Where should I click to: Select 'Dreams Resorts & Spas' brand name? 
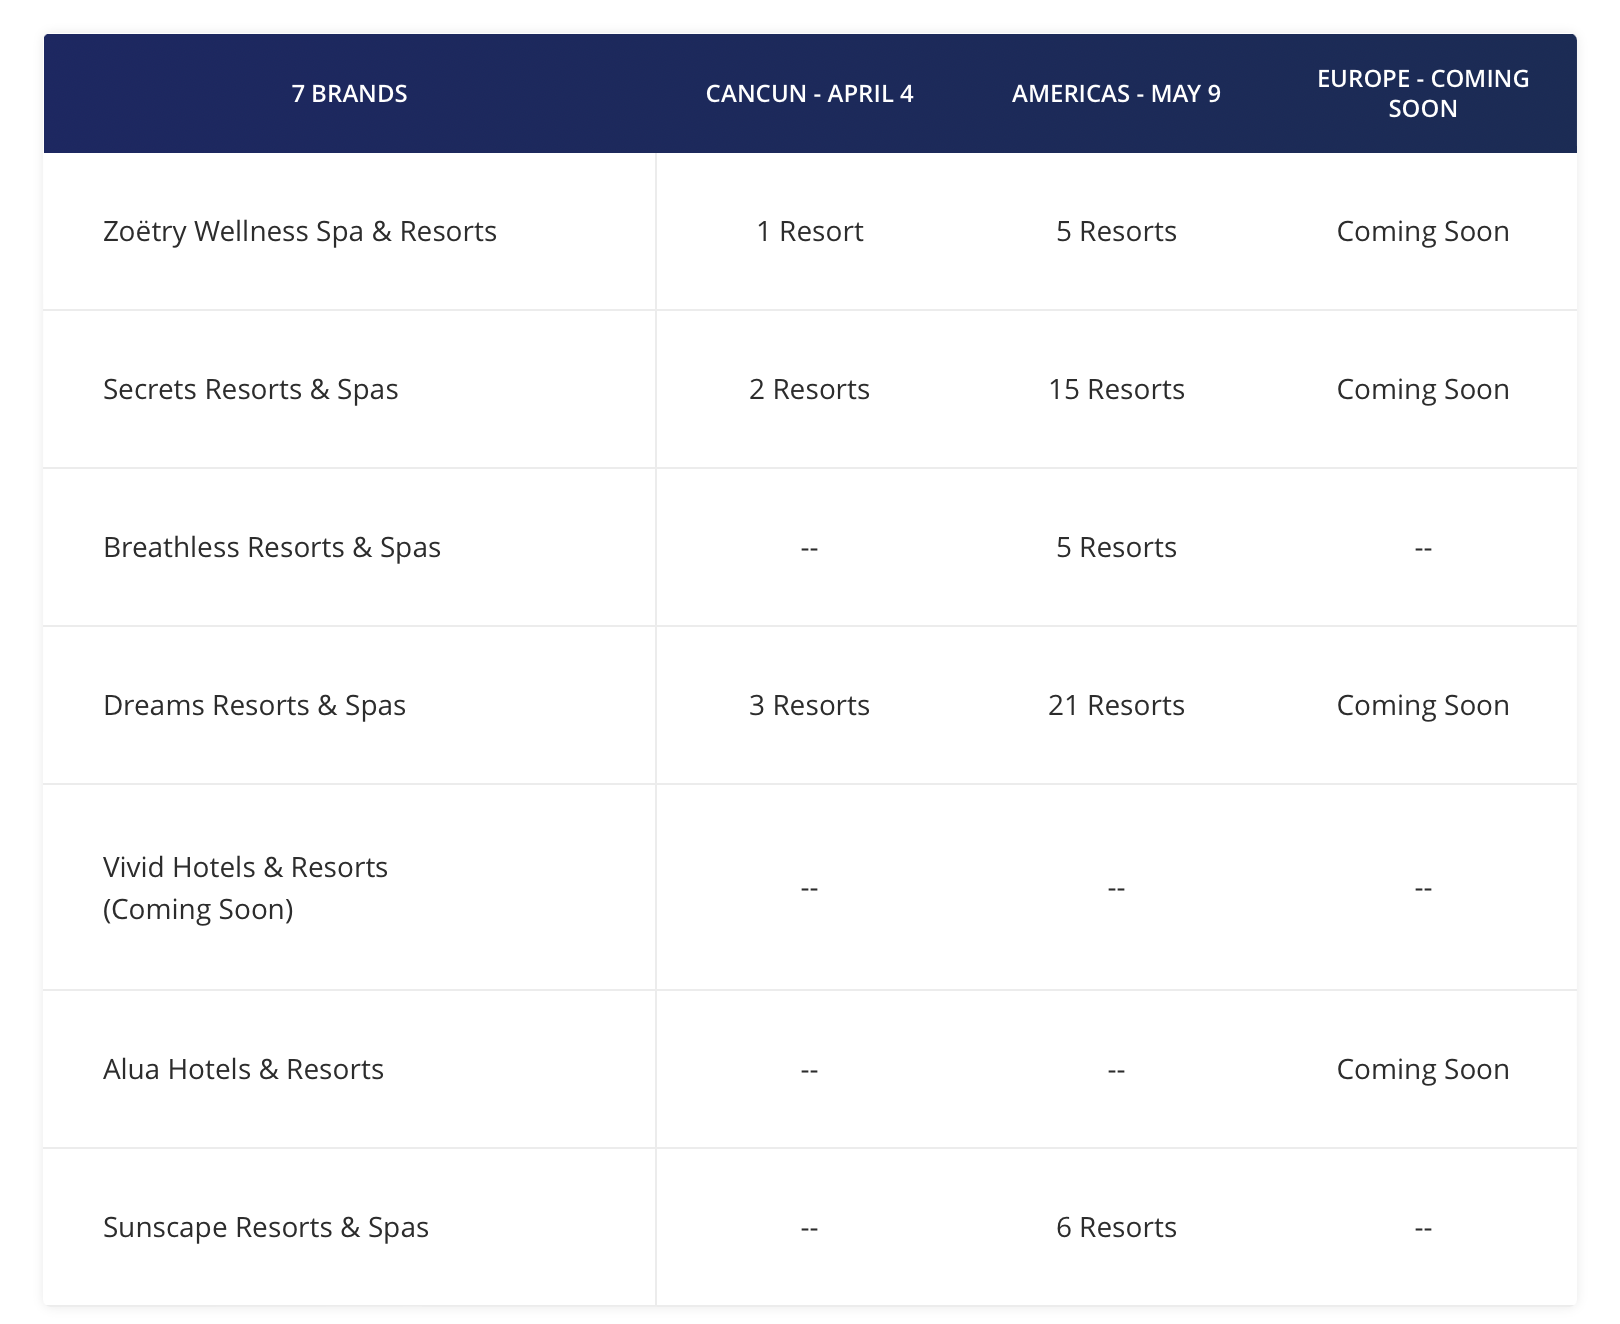(255, 706)
